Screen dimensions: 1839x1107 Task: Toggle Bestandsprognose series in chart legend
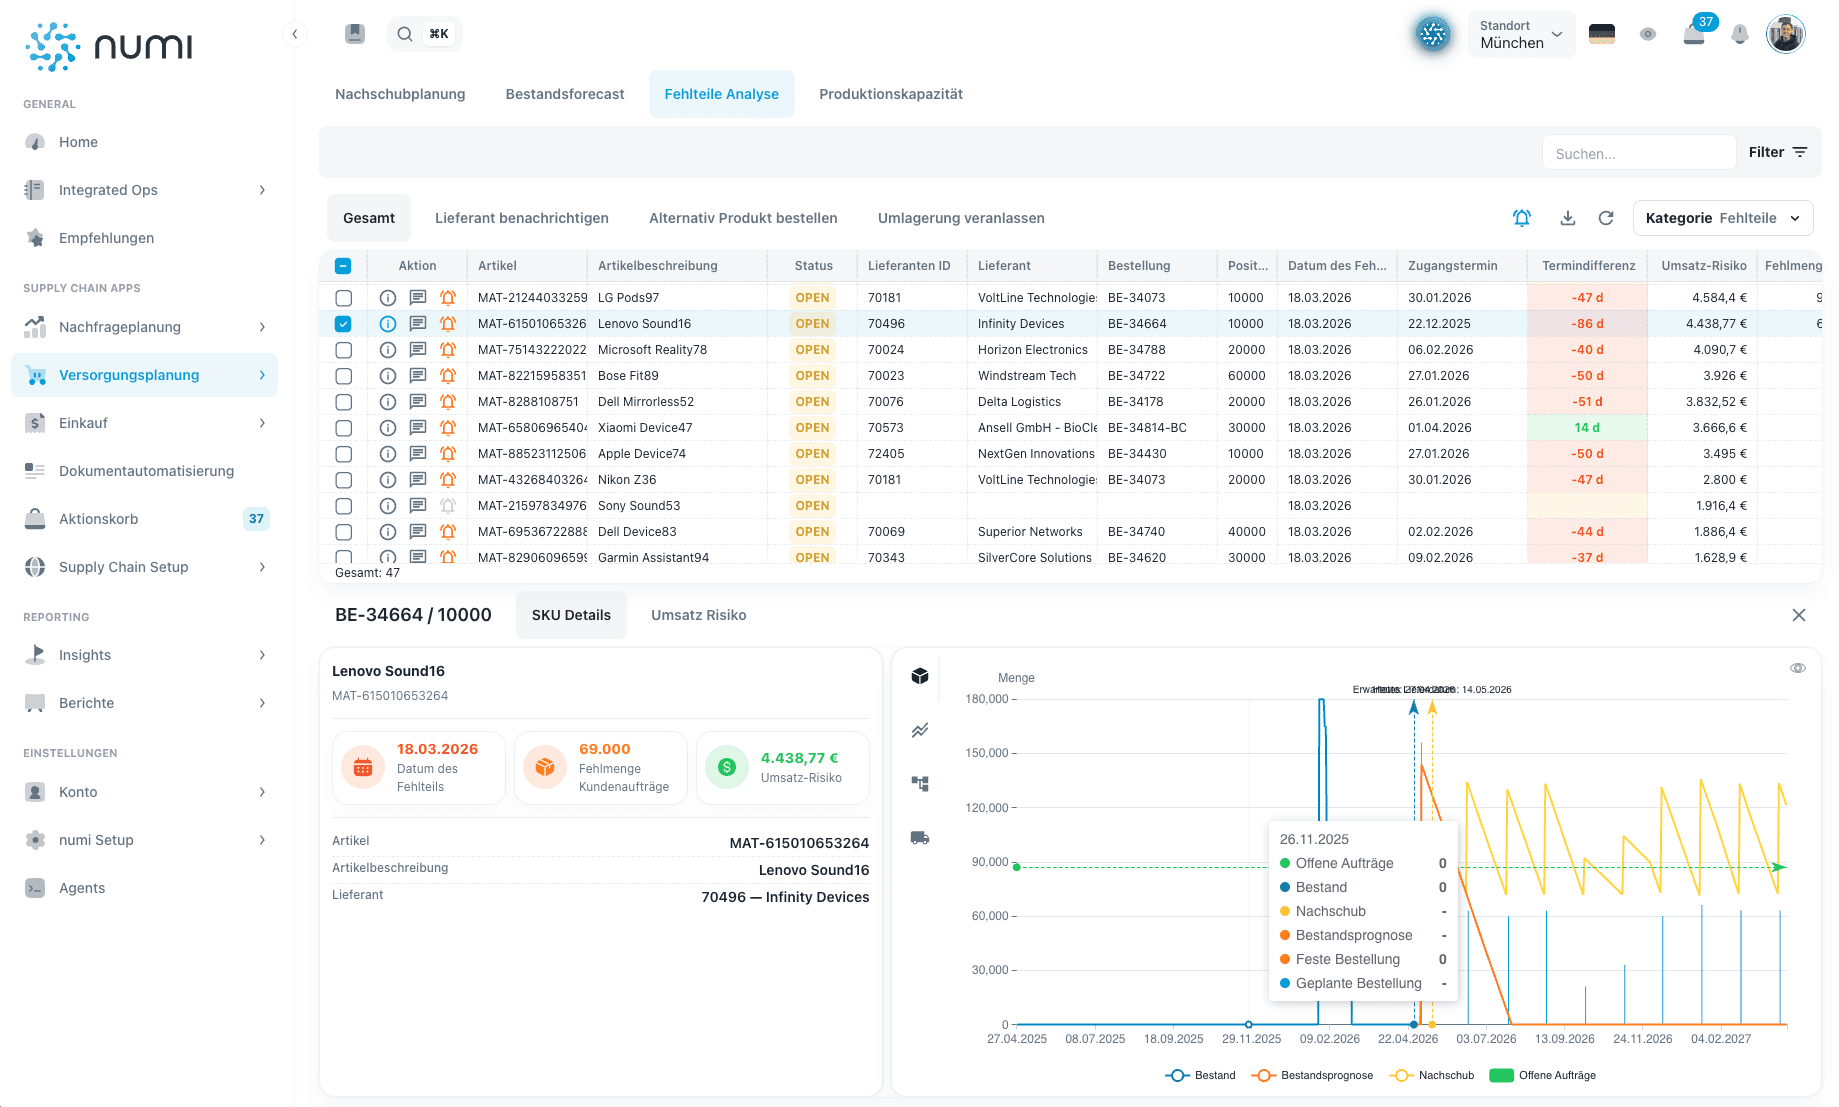click(1312, 1075)
